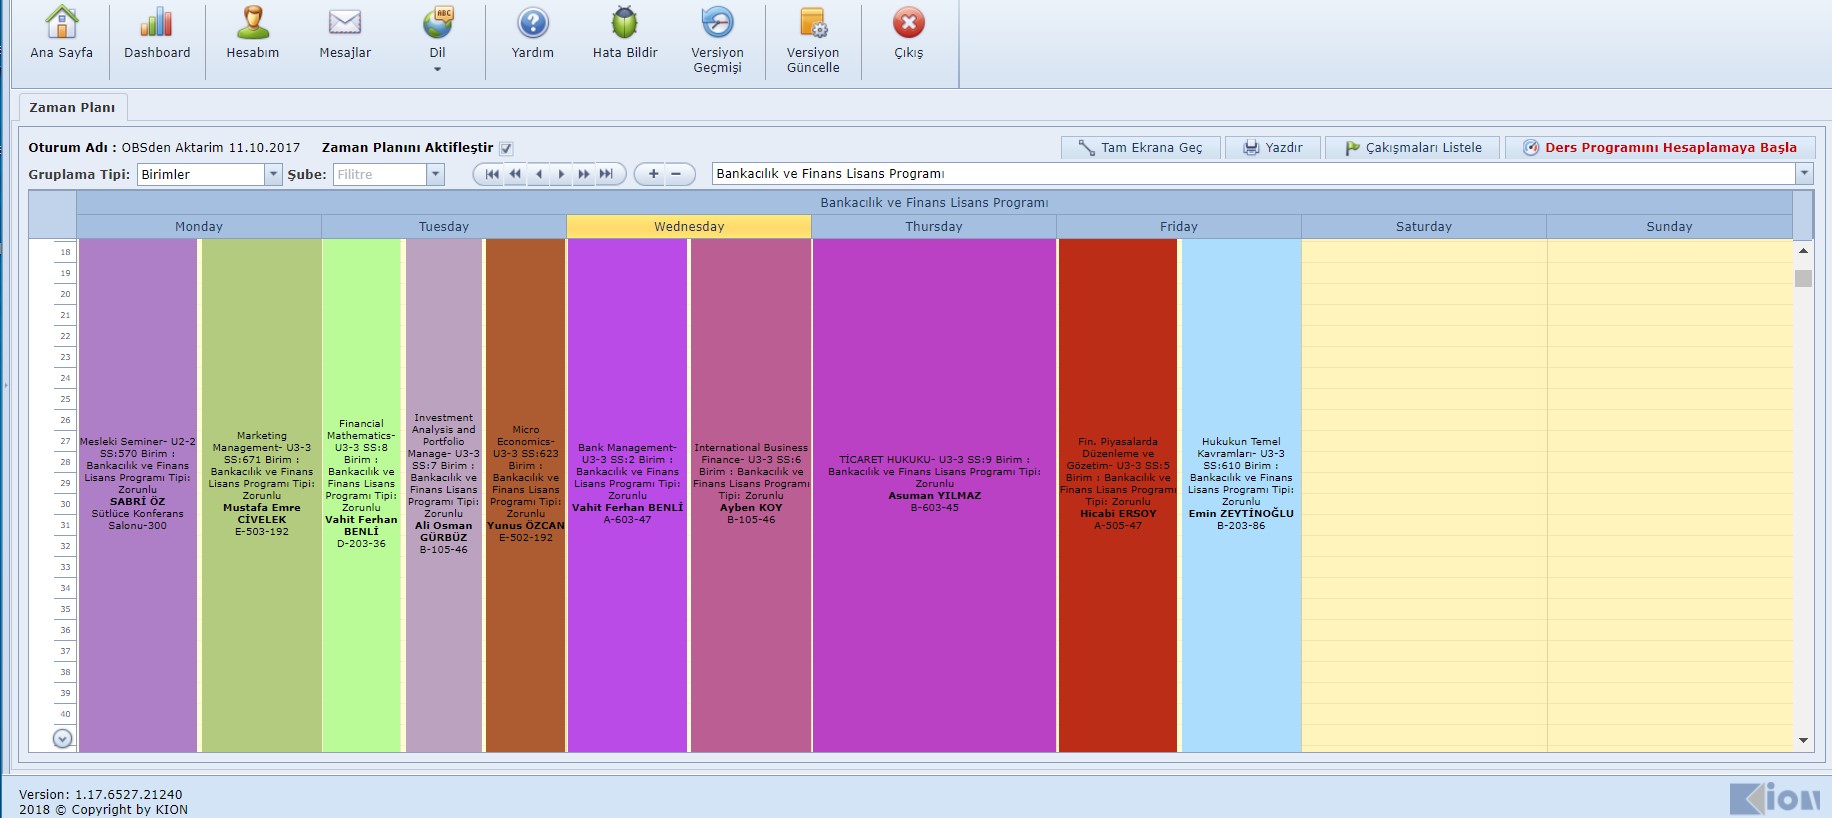
Task: Select the Zaman Planı tab
Action: [x=72, y=107]
